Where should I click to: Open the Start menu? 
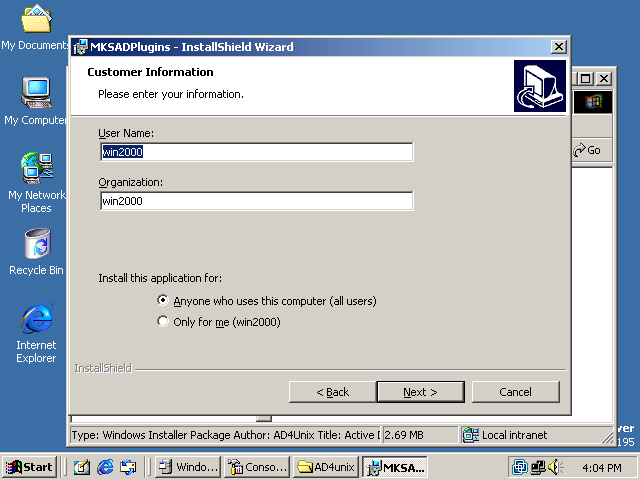tap(29, 467)
